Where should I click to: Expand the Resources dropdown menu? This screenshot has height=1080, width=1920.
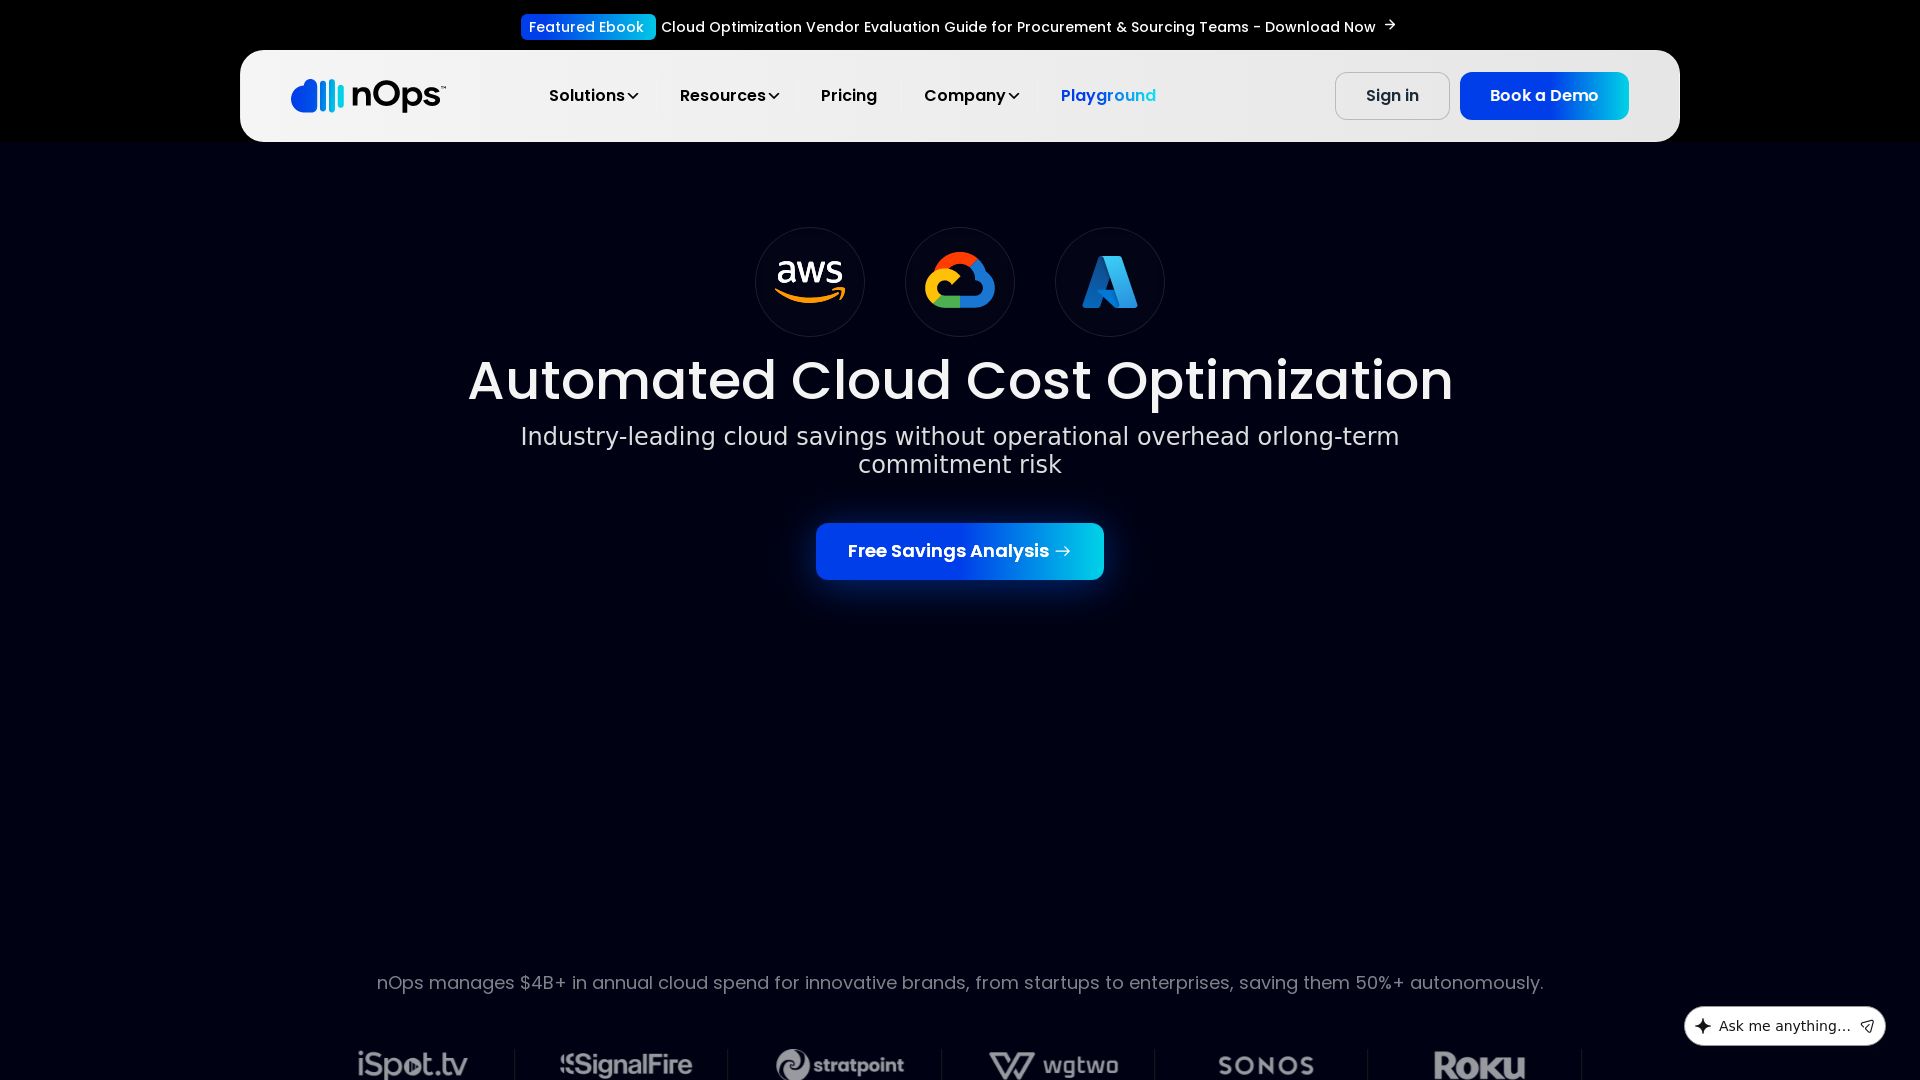[729, 96]
